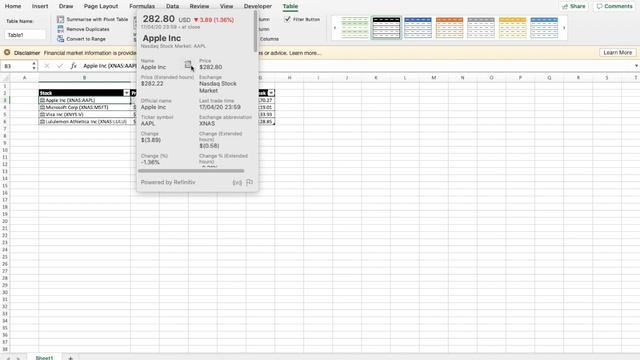This screenshot has height=360, width=640.
Task: Select the grey table style
Action: (x=481, y=28)
